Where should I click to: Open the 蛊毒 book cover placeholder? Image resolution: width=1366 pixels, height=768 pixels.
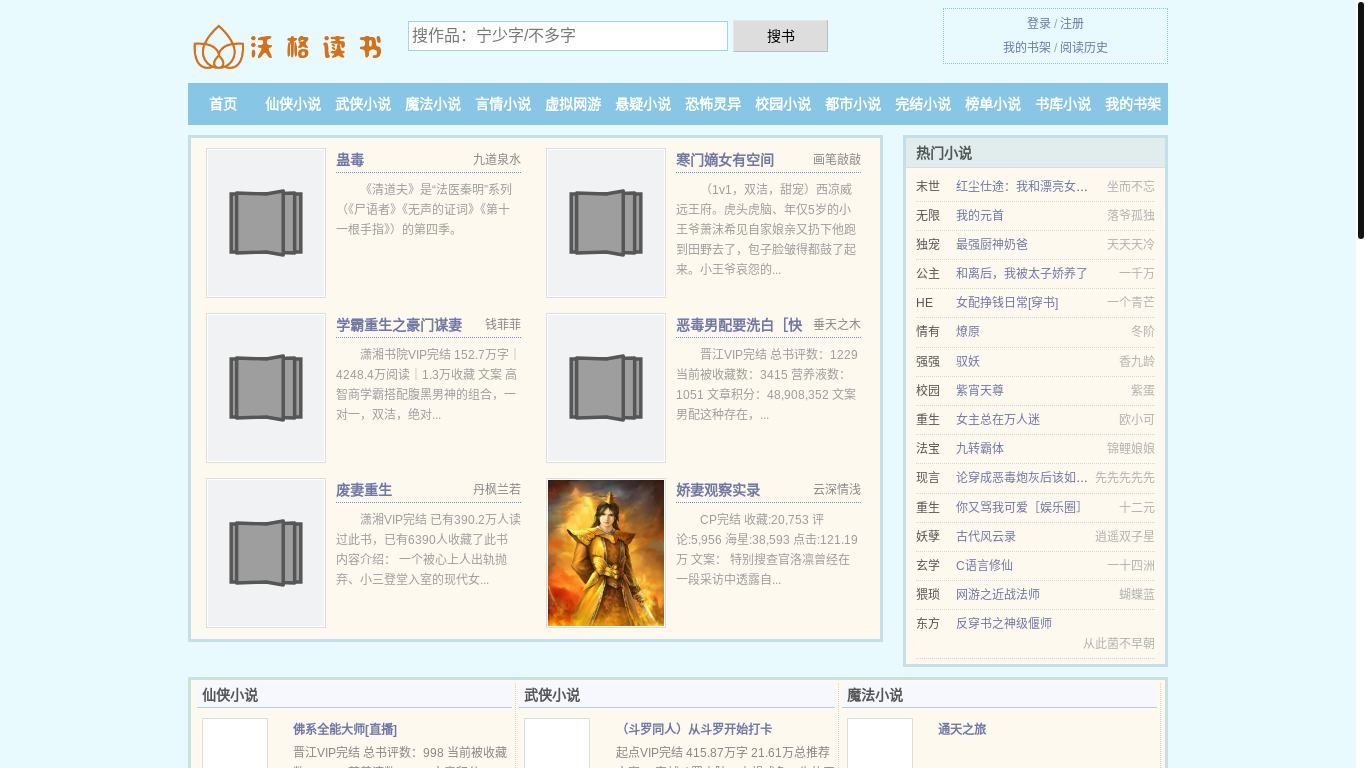pos(266,223)
